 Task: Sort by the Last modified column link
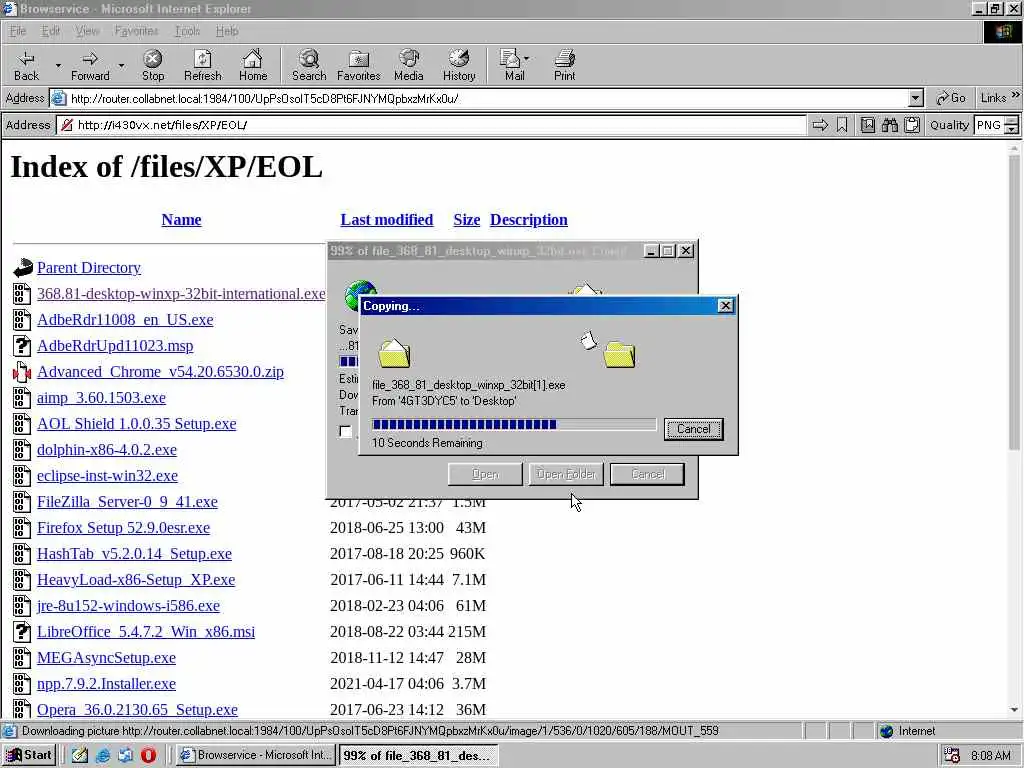[387, 219]
